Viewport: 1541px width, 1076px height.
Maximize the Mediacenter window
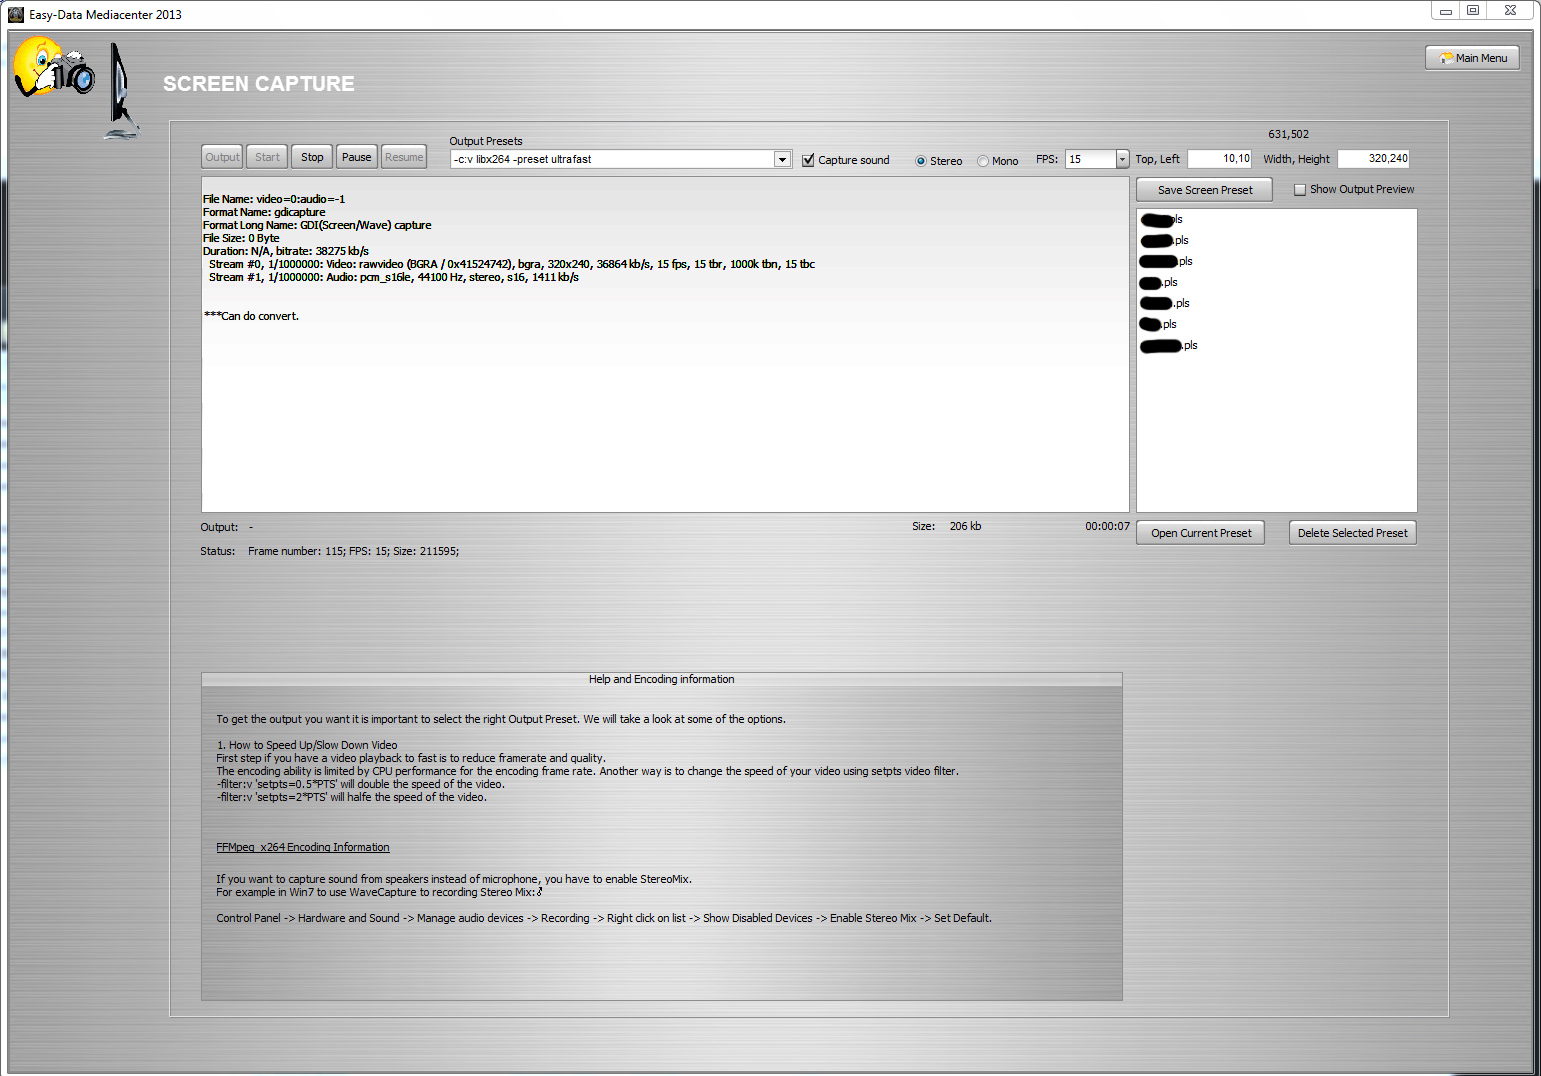click(x=1472, y=11)
